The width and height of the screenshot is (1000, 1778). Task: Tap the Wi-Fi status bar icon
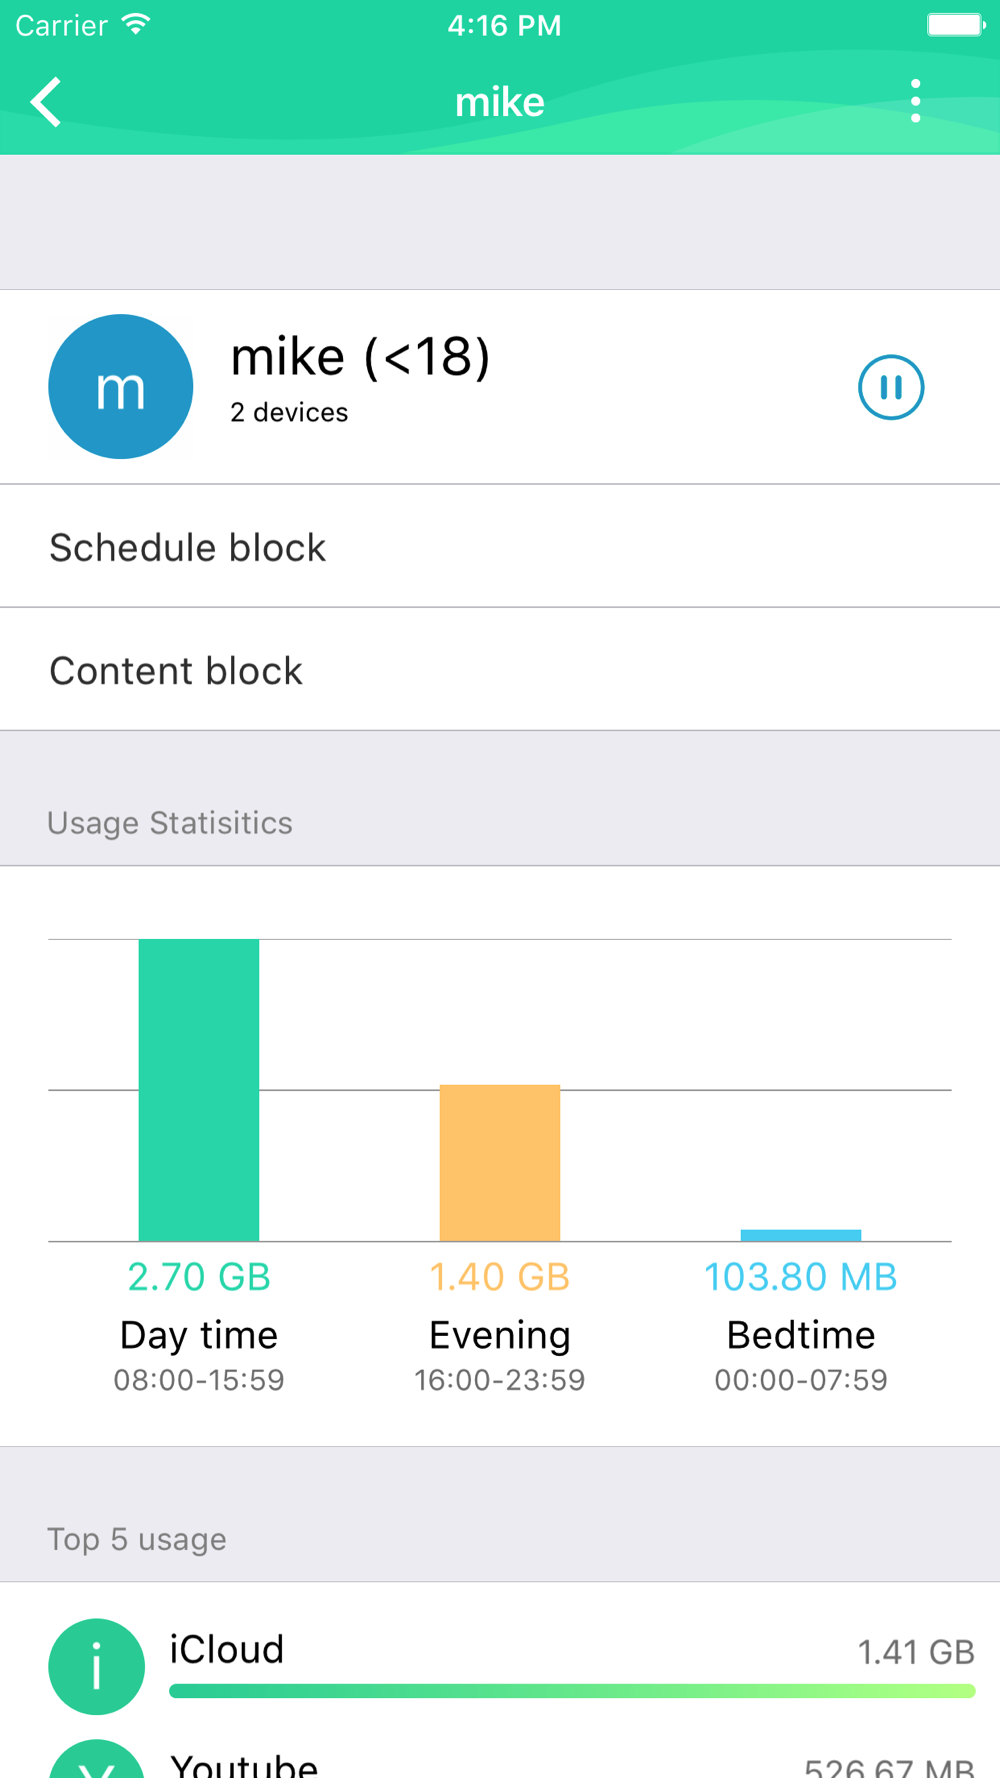pos(136,25)
